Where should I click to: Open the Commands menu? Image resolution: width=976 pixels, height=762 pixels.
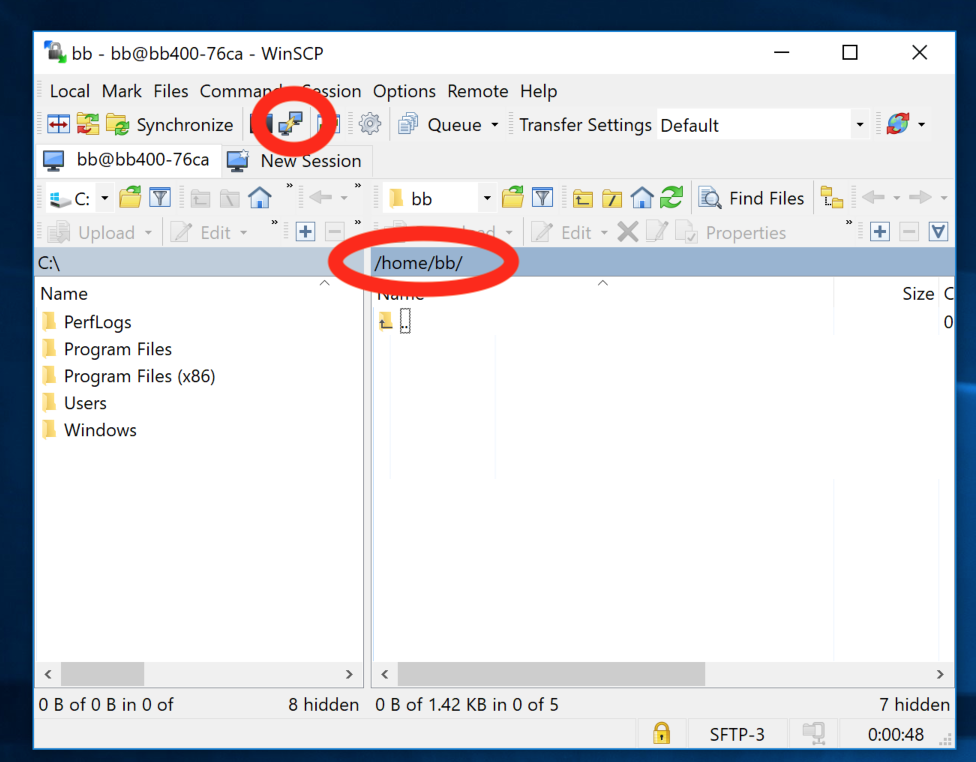pos(242,91)
